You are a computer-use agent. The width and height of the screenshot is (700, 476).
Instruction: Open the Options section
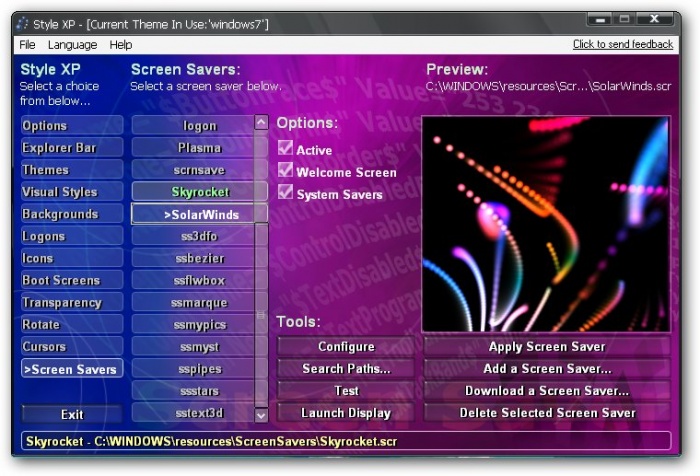coord(72,125)
